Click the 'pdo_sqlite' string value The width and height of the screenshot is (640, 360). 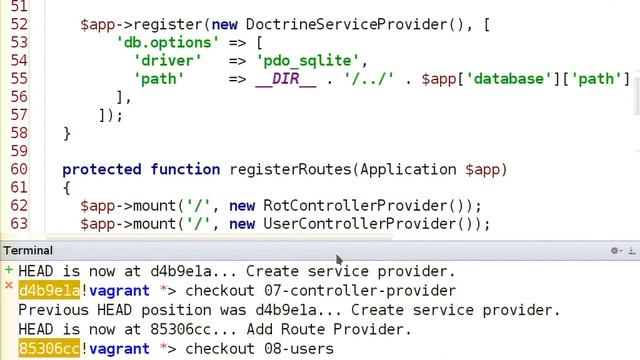coord(308,61)
